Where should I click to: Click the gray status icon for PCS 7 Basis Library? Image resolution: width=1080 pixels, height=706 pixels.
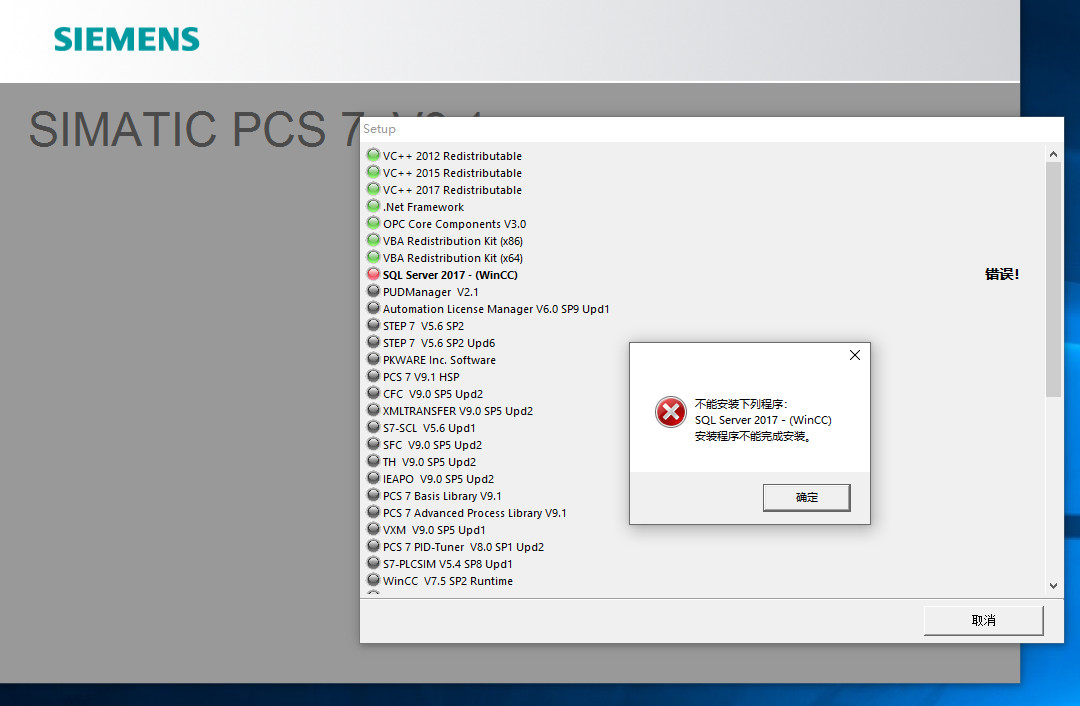(373, 495)
